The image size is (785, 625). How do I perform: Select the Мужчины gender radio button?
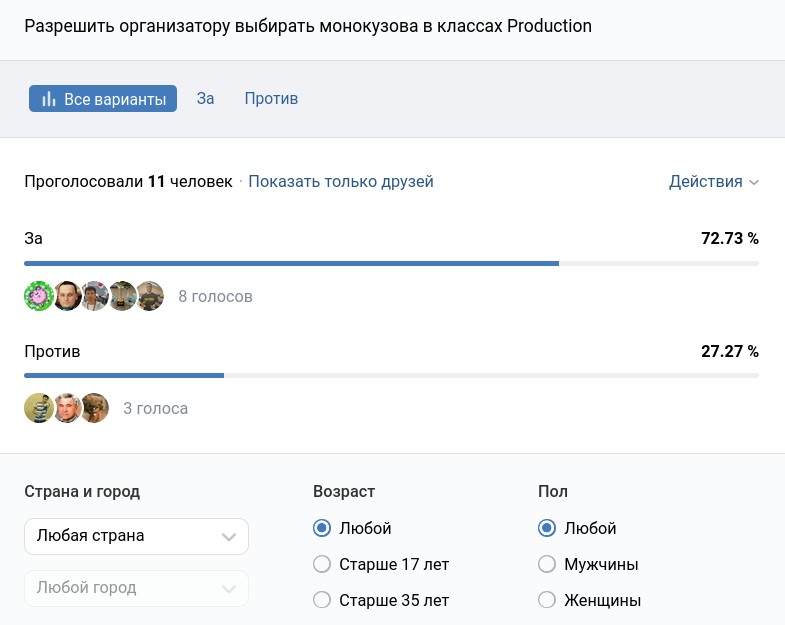click(547, 564)
